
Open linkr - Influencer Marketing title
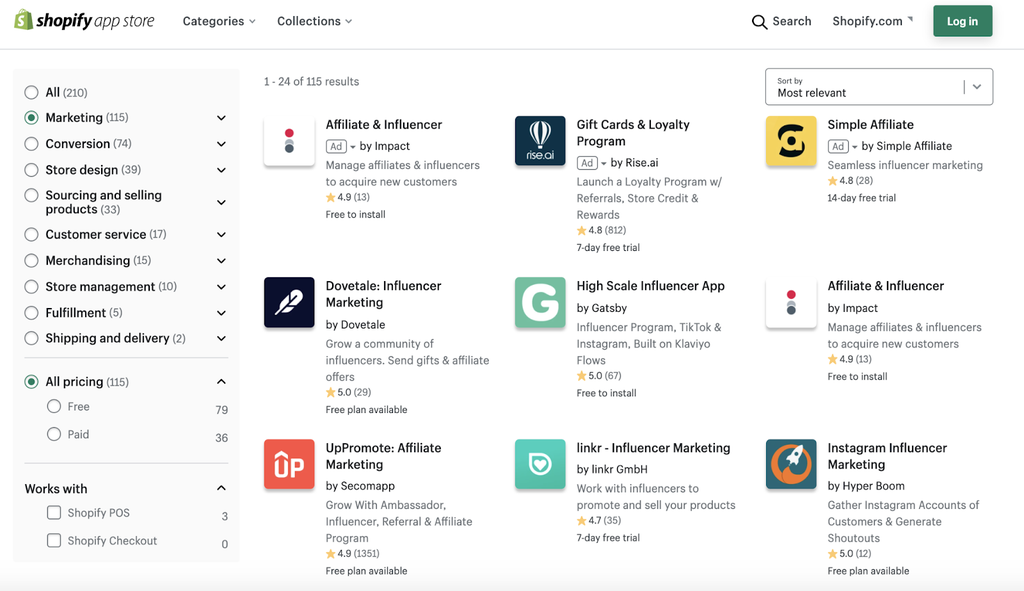653,448
